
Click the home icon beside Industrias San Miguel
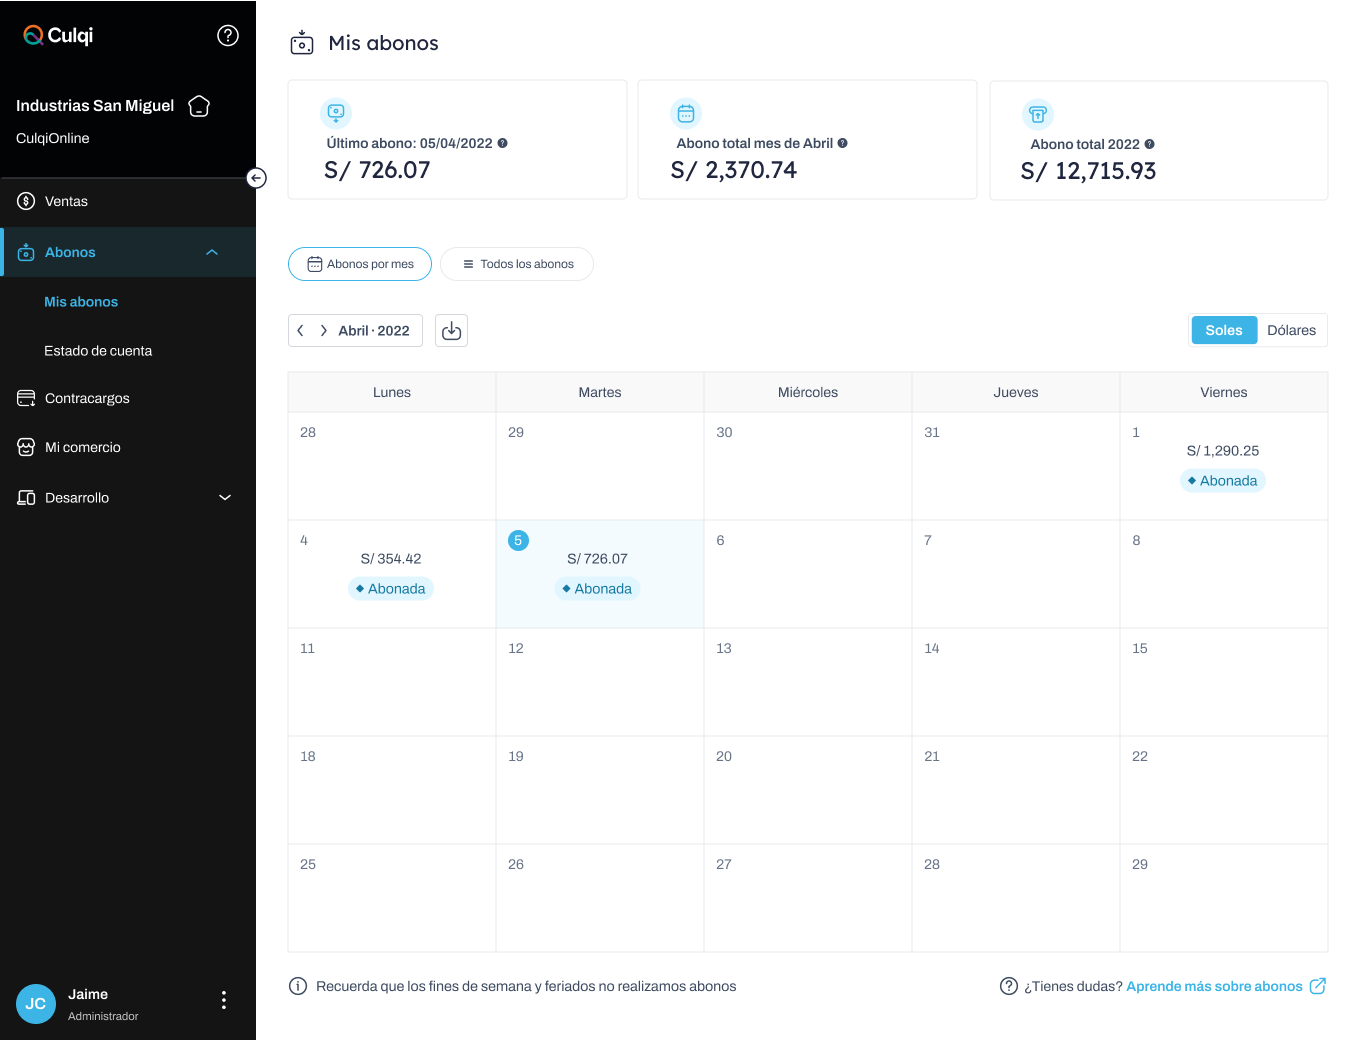199,106
